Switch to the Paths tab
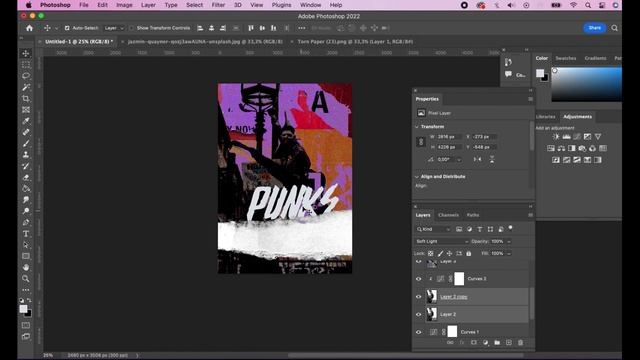640x360 pixels. coord(473,215)
